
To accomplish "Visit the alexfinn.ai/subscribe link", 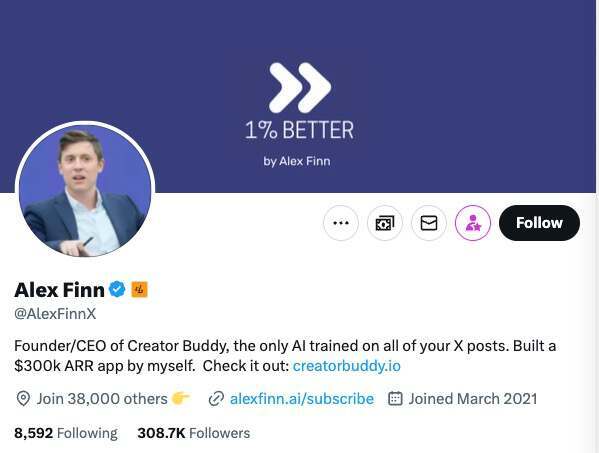I will [x=302, y=399].
